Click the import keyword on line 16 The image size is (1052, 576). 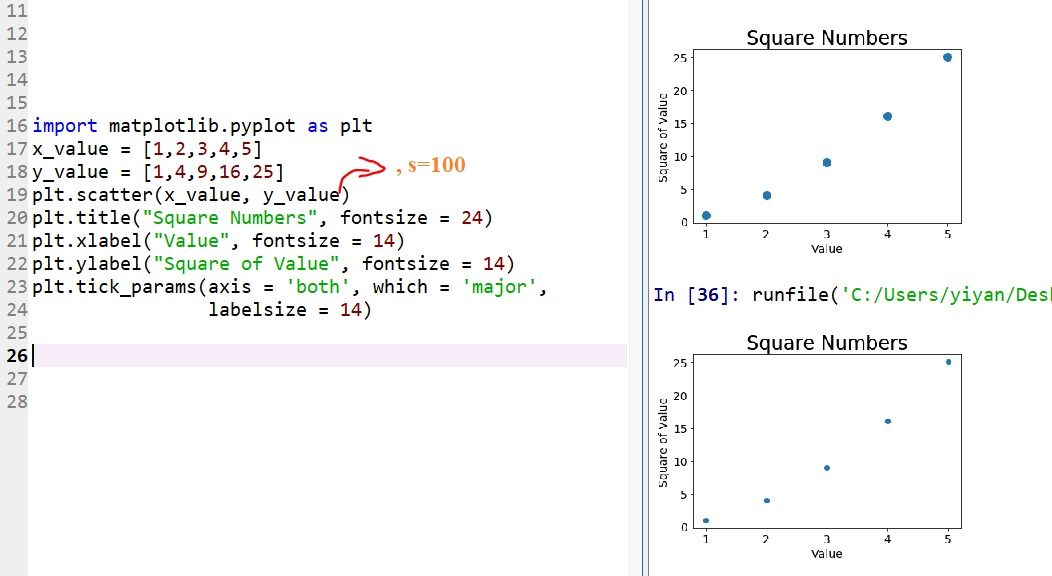[65, 126]
